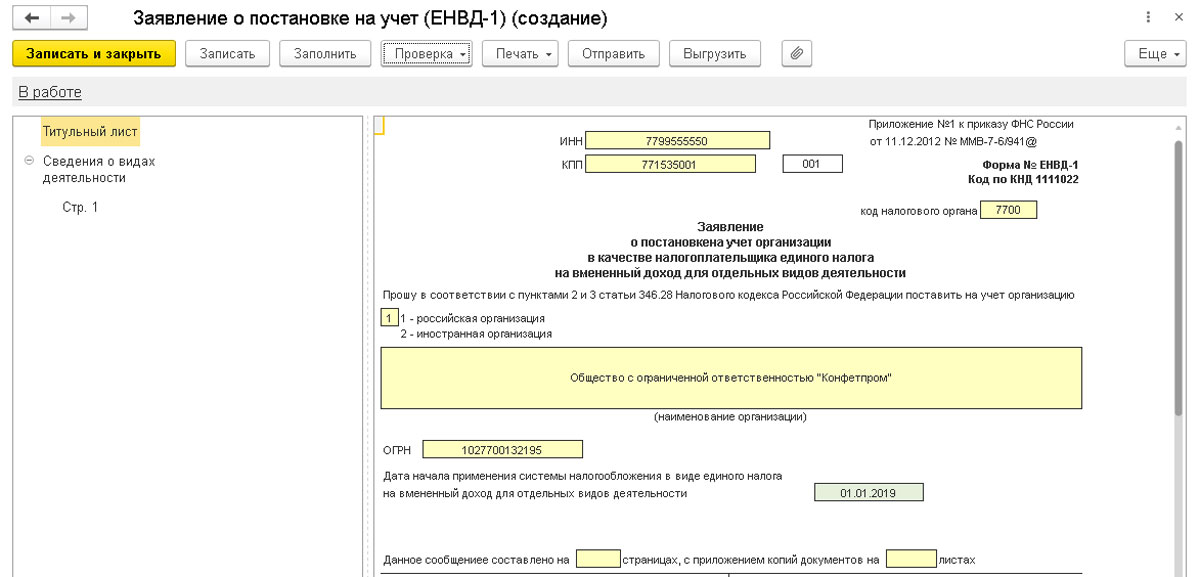The image size is (1200, 577).
Task: Click the Выгрузить button
Action: coord(715,53)
